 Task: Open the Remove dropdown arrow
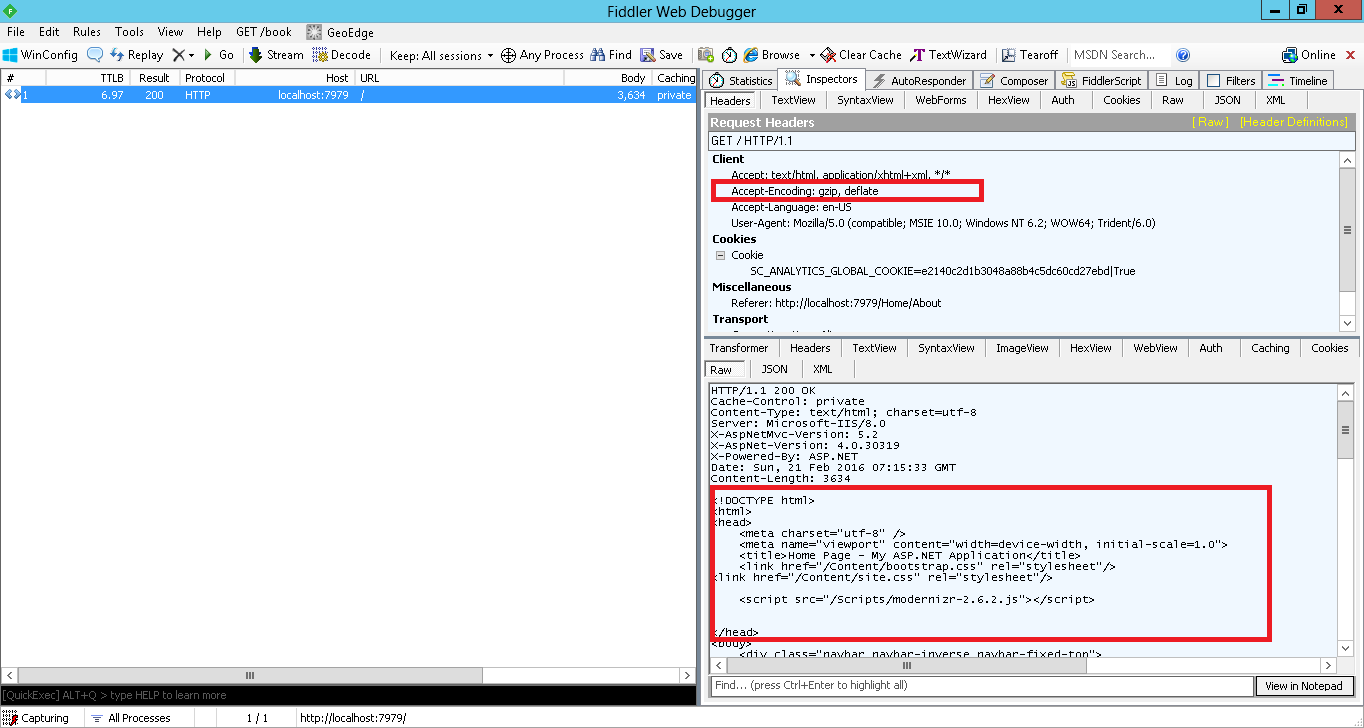pos(191,56)
